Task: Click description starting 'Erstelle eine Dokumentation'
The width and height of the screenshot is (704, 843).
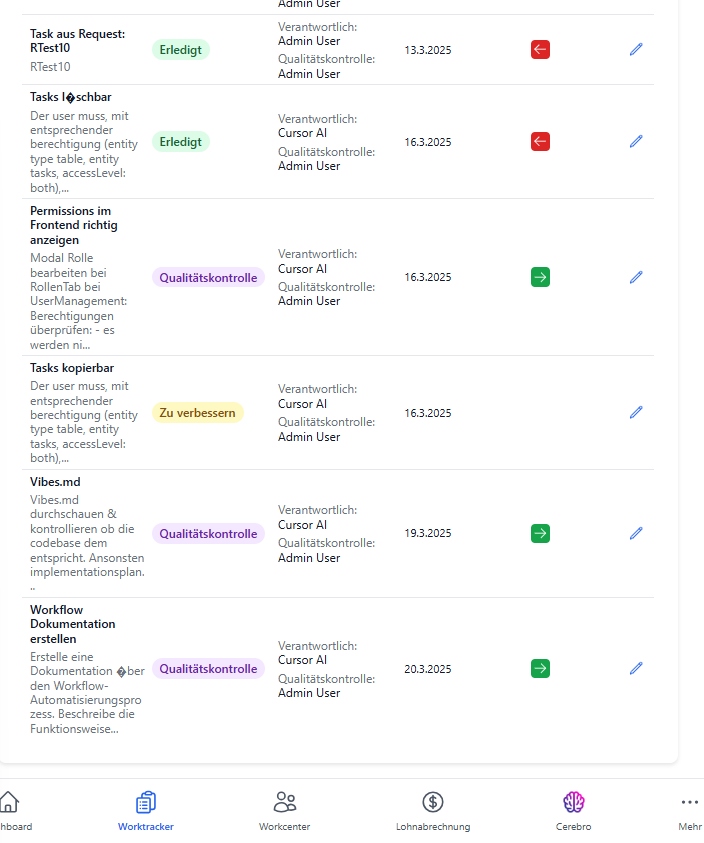Action: (87, 693)
